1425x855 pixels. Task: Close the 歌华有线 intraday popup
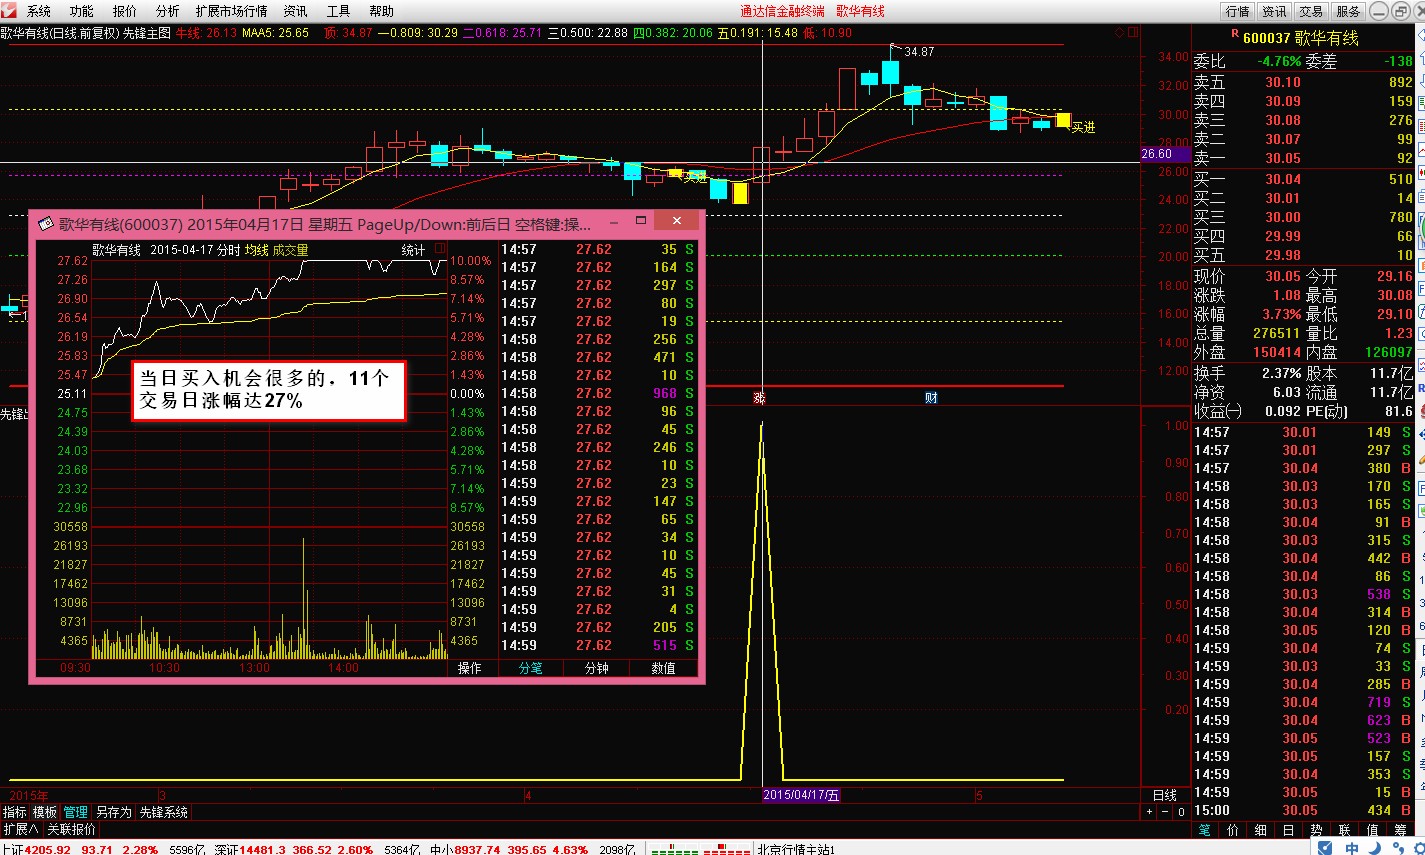coord(678,221)
